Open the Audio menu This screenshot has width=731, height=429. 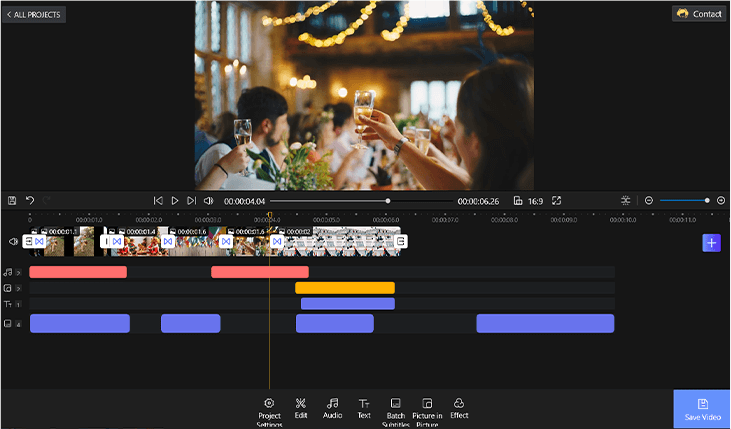332,408
